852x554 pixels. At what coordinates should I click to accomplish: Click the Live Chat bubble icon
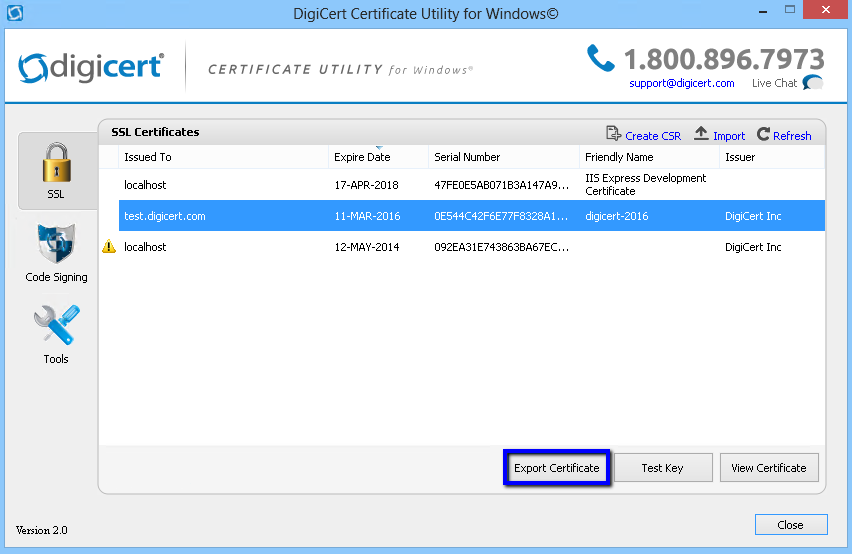point(813,83)
